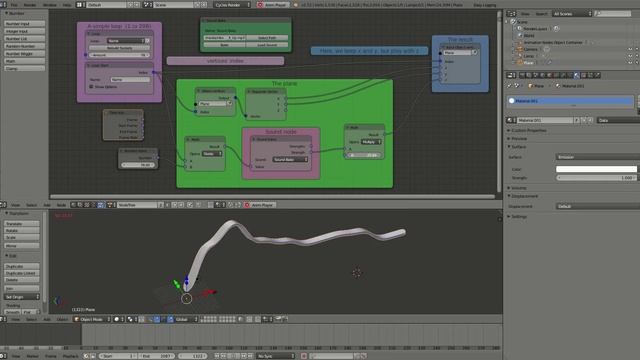Toggle Plane visibility eye in outliner
The image size is (640, 360).
pyautogui.click(x=630, y=62)
